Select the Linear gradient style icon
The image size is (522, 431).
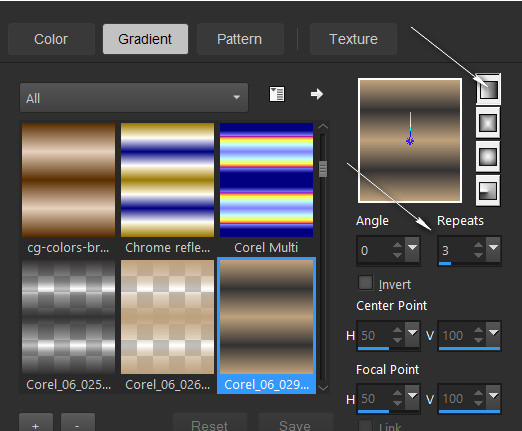488,89
